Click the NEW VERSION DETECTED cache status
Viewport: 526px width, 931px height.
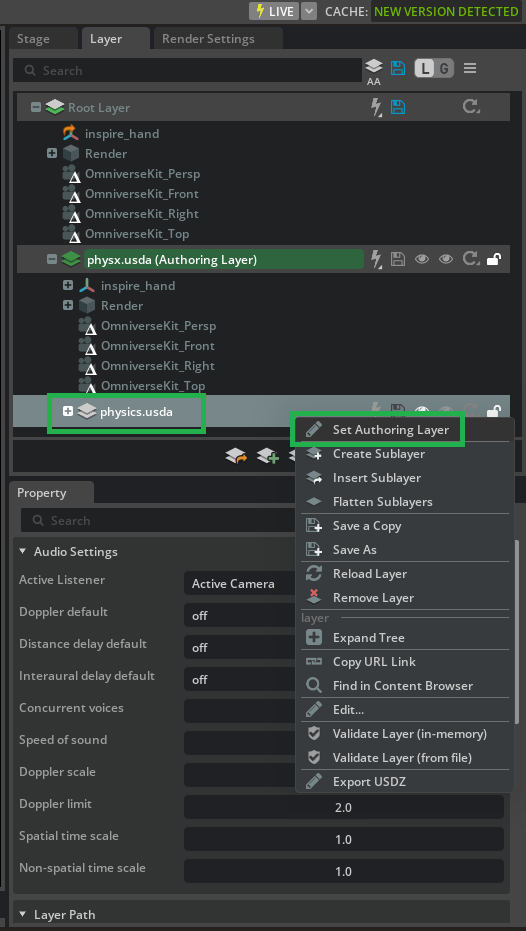tap(446, 11)
